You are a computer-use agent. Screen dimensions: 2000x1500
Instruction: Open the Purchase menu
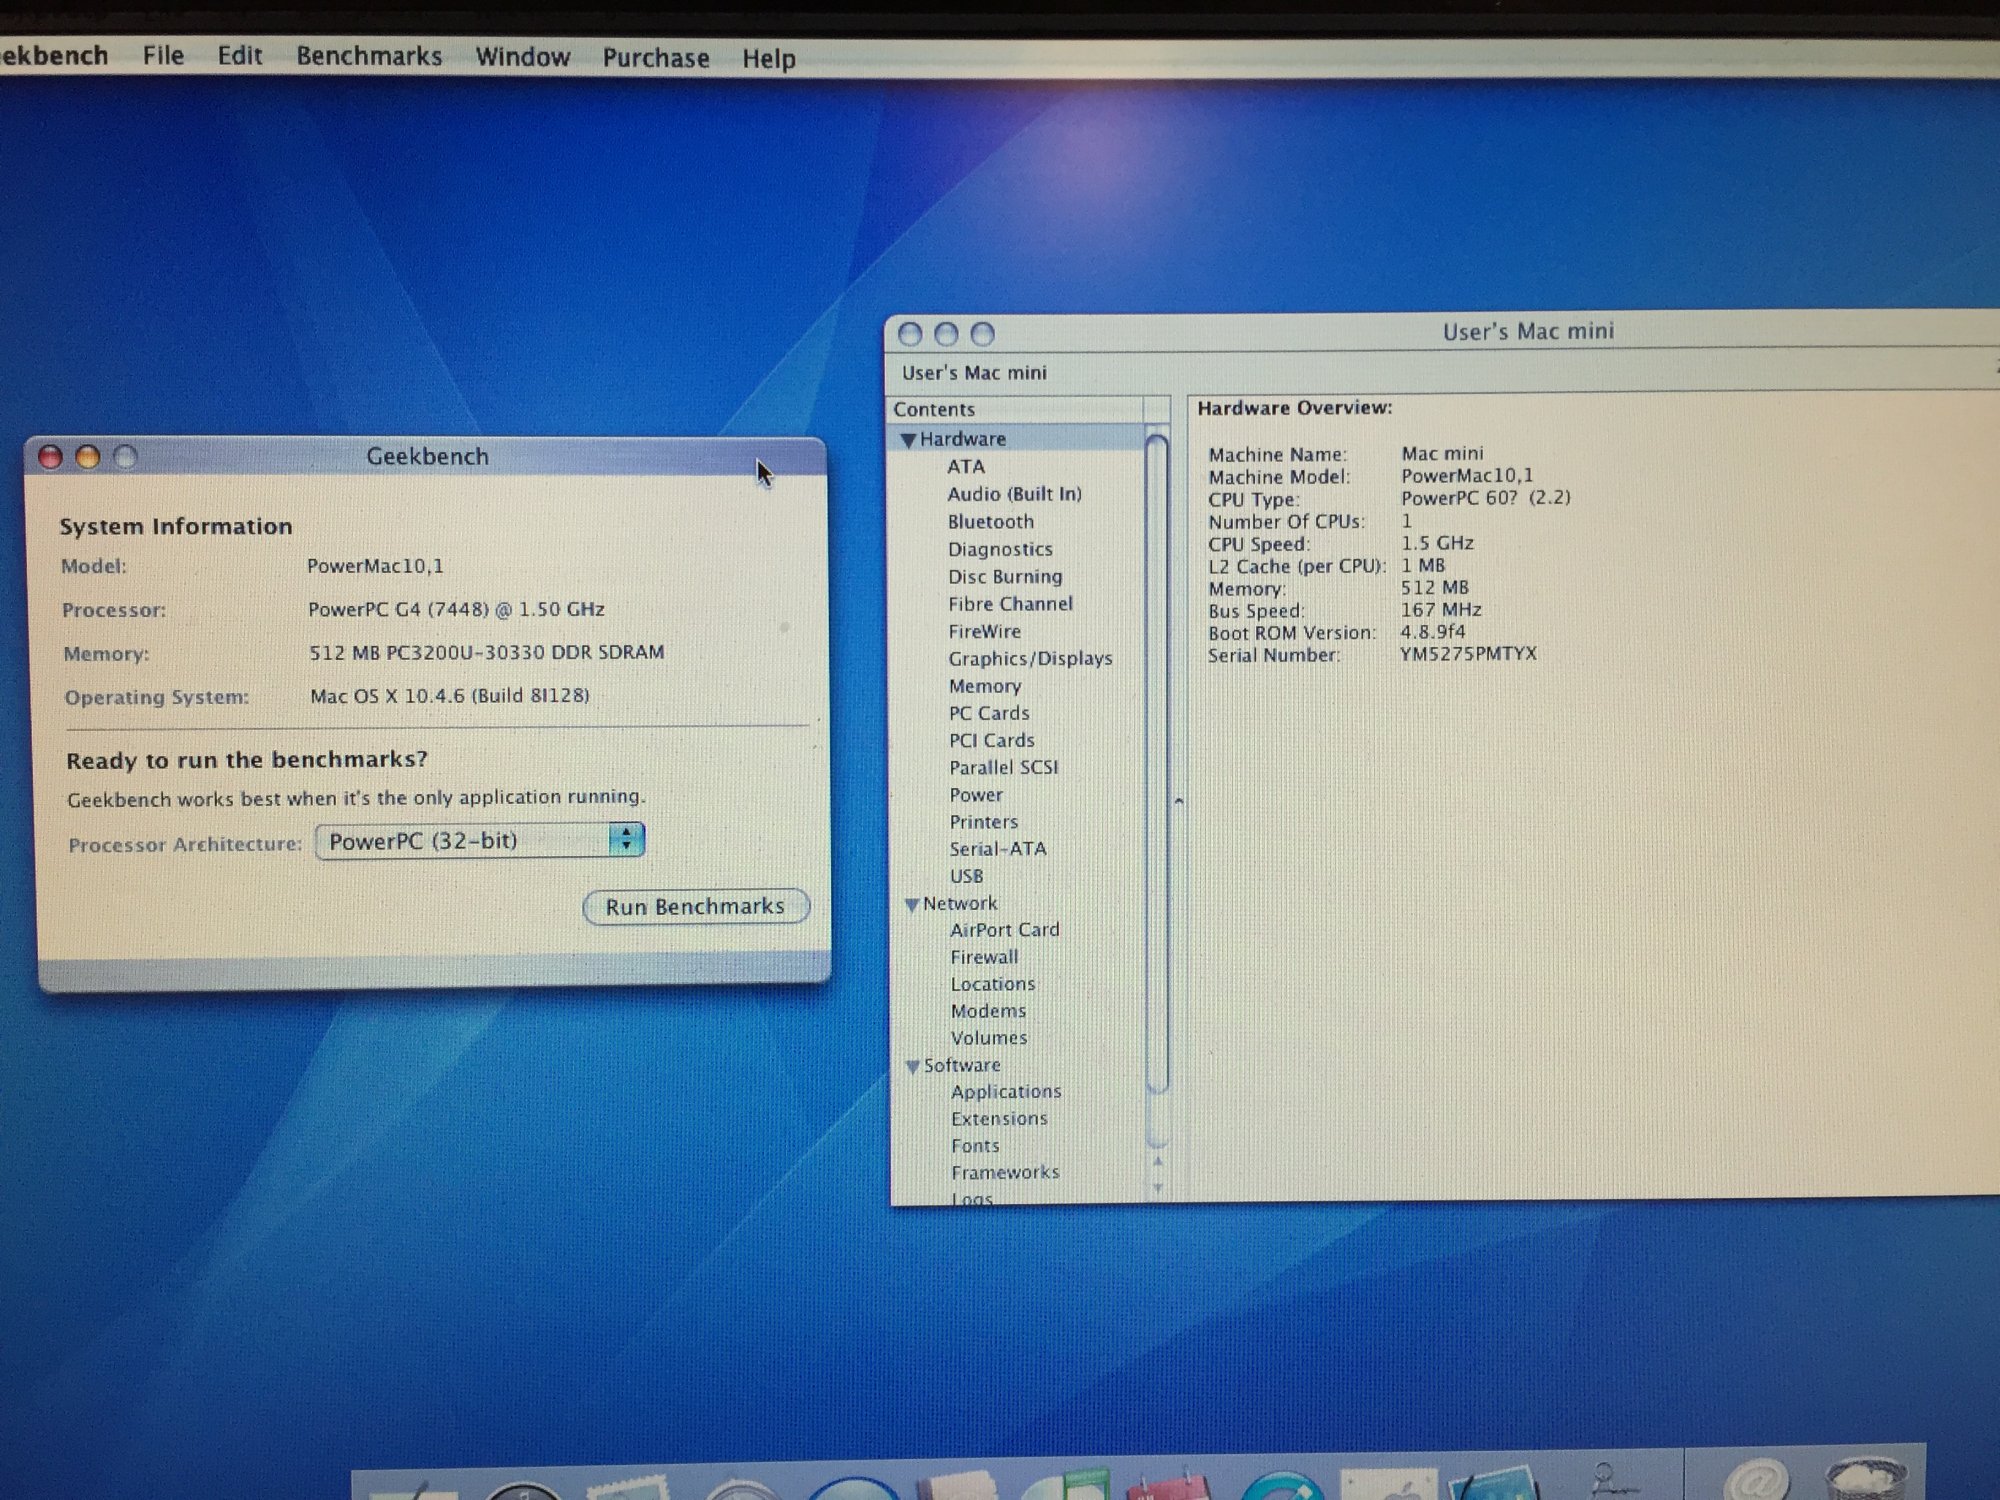(655, 58)
